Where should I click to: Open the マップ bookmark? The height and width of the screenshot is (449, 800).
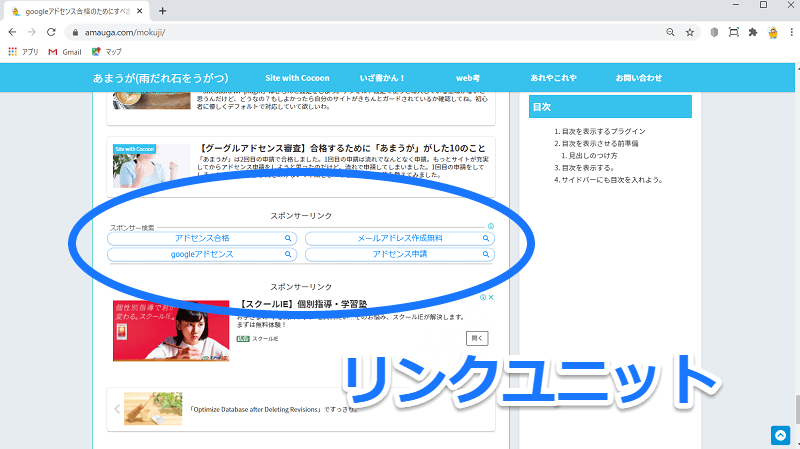pyautogui.click(x=107, y=51)
